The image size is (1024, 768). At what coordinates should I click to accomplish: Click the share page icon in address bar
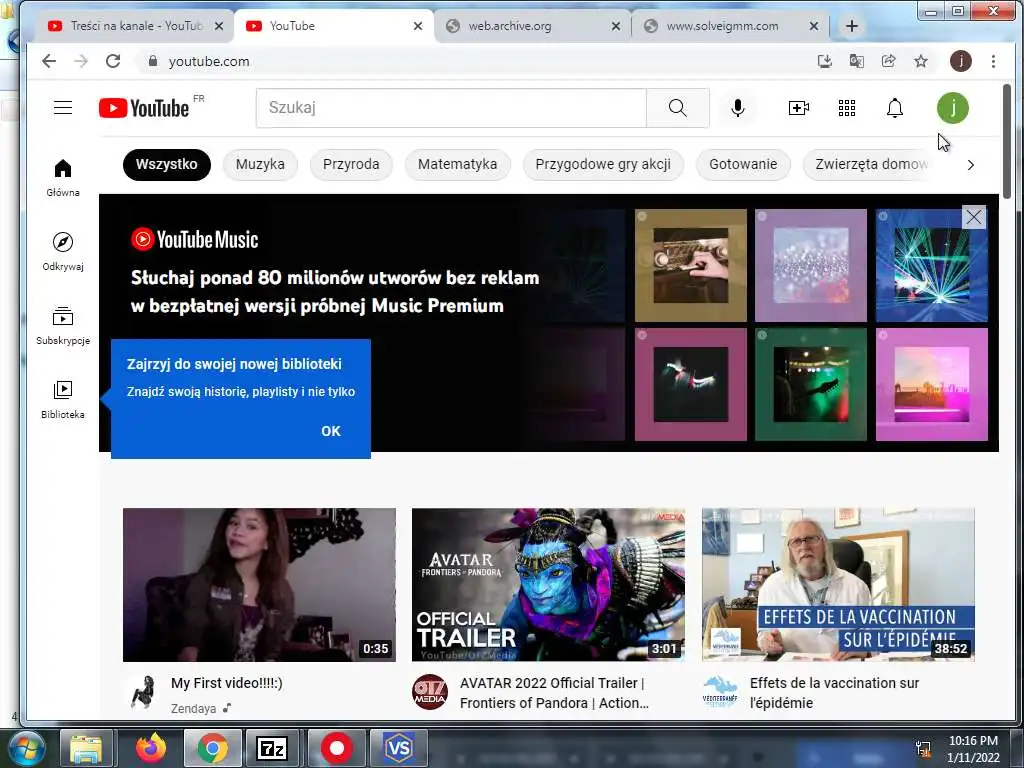[889, 61]
